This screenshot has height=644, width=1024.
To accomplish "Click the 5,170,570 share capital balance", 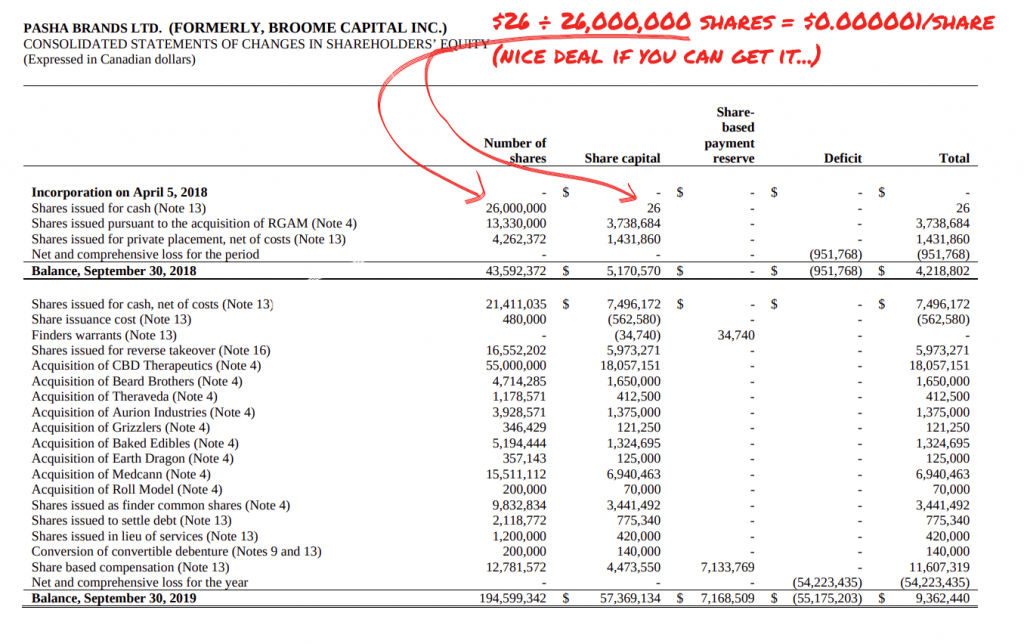I will pyautogui.click(x=633, y=270).
